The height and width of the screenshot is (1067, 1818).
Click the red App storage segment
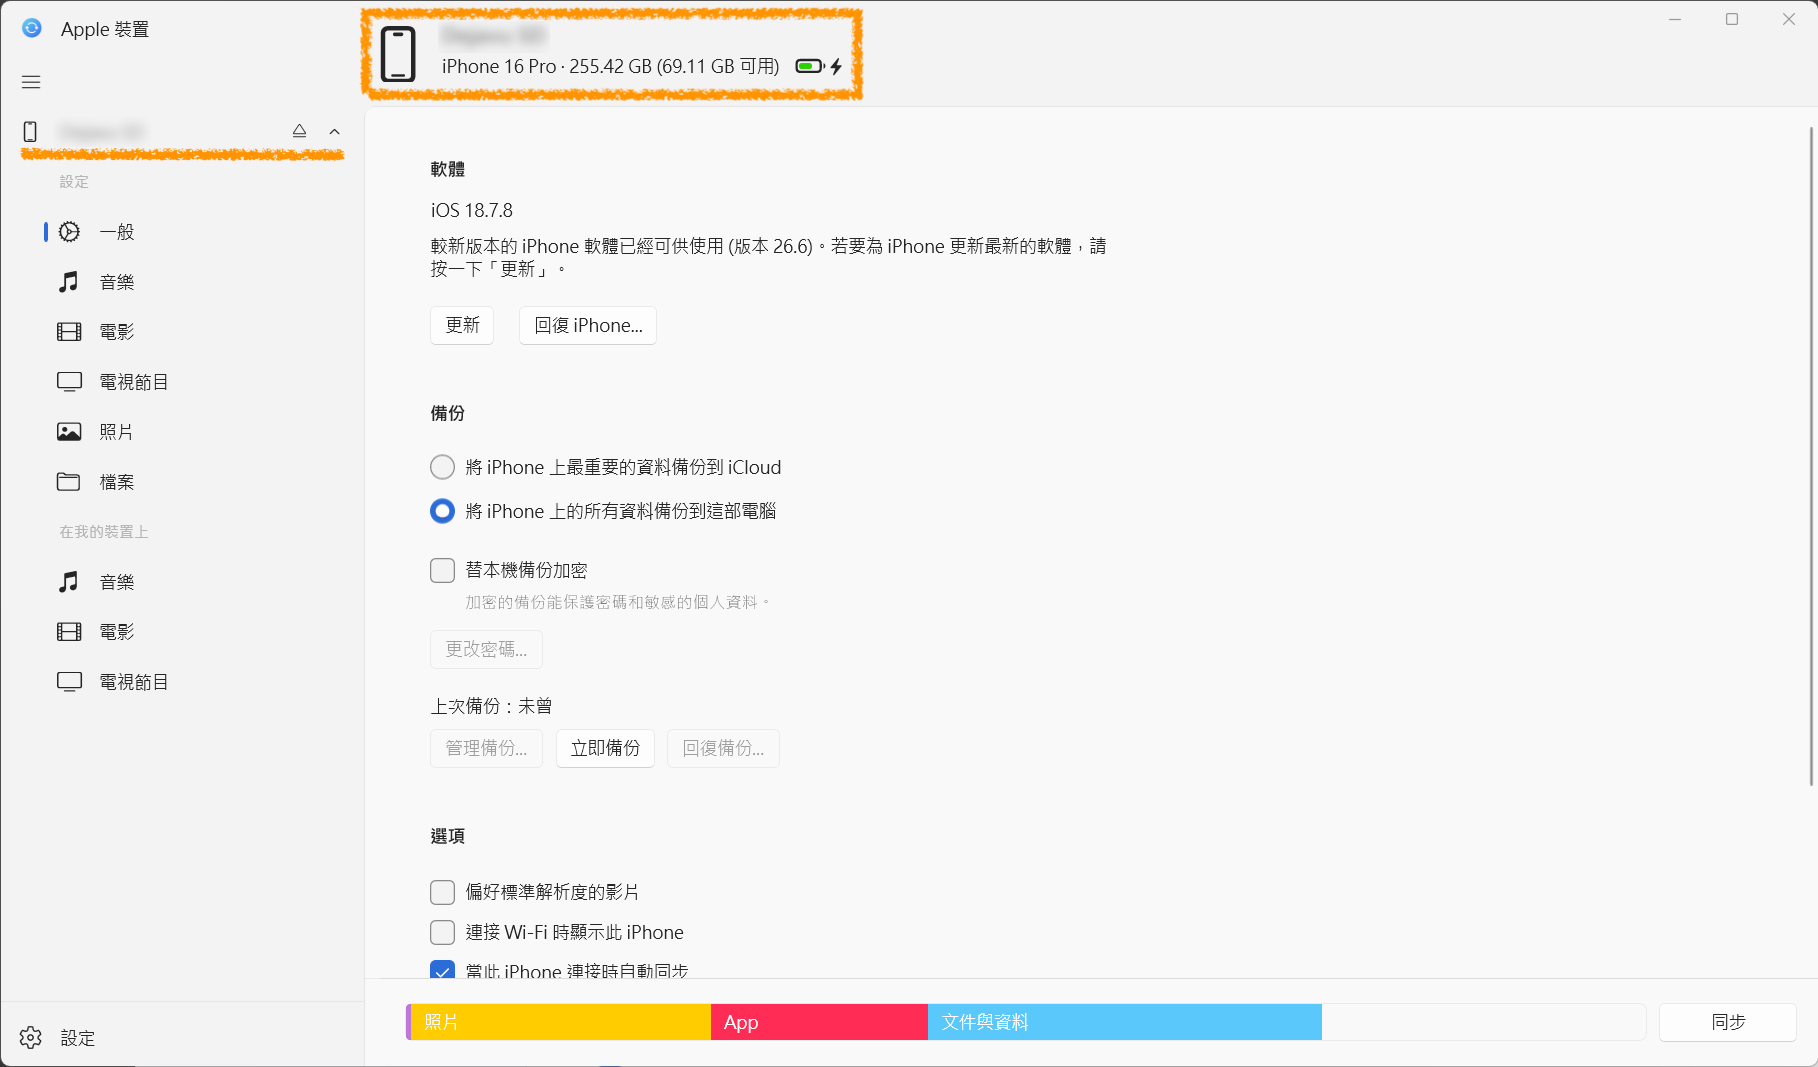pos(819,1022)
